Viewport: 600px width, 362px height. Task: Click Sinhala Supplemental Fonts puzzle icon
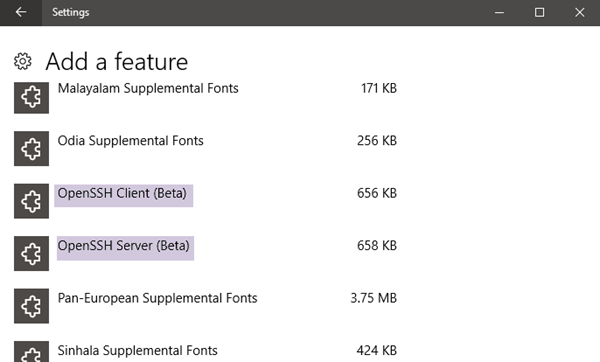(31, 352)
